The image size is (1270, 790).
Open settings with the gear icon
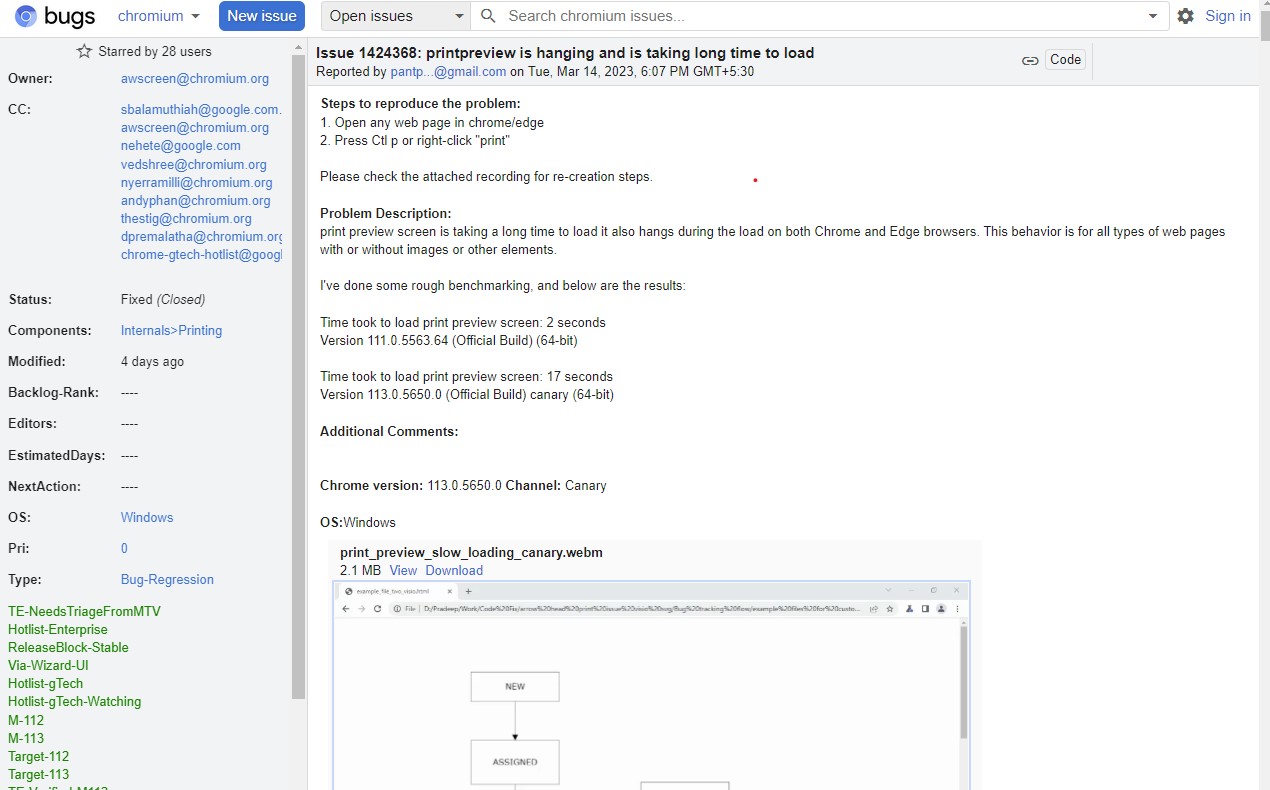point(1185,16)
